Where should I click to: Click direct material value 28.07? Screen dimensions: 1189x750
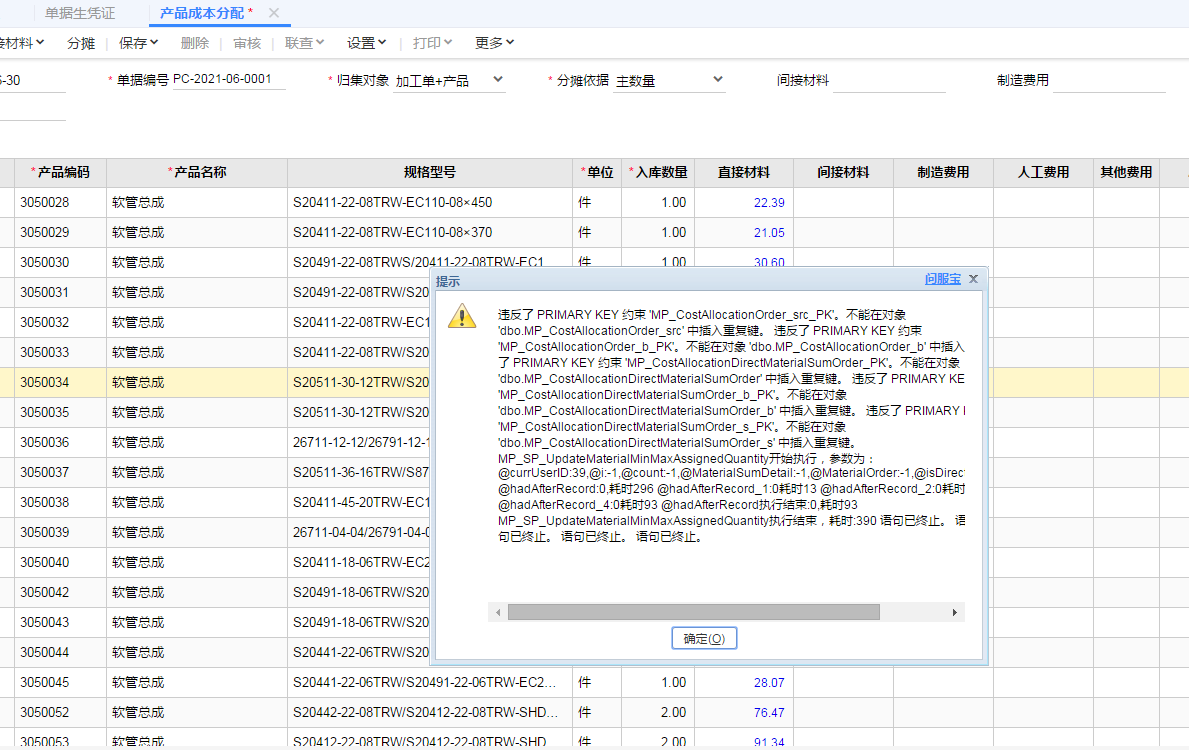tap(769, 683)
